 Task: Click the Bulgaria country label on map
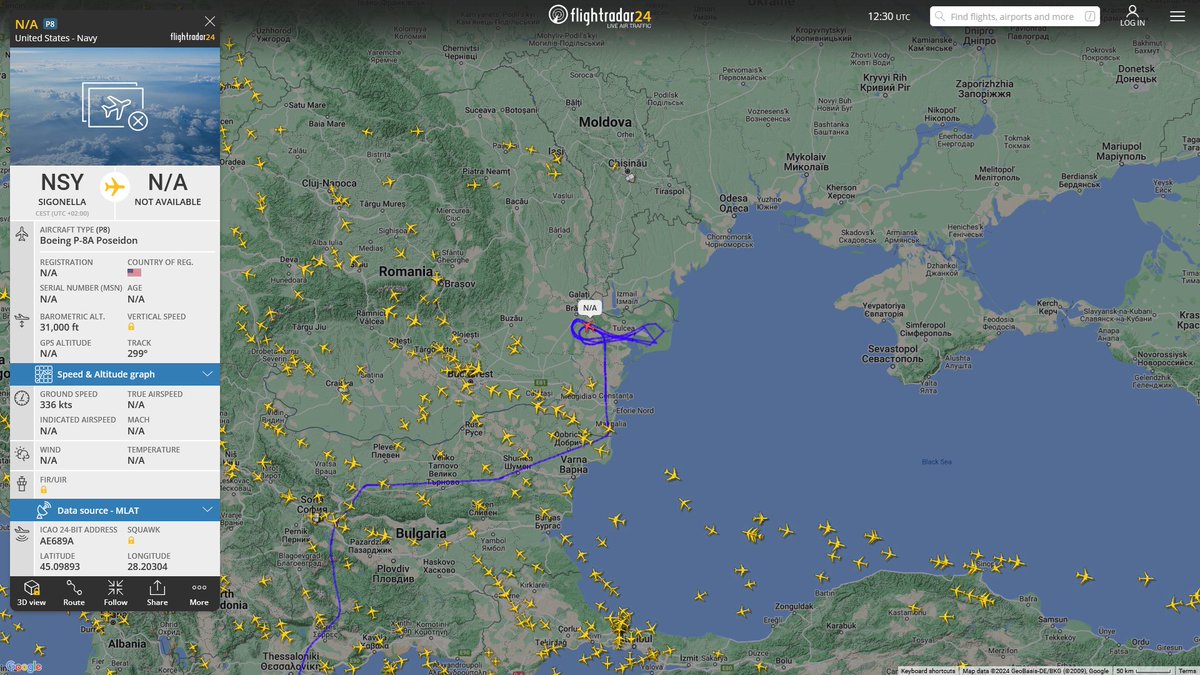click(x=421, y=534)
